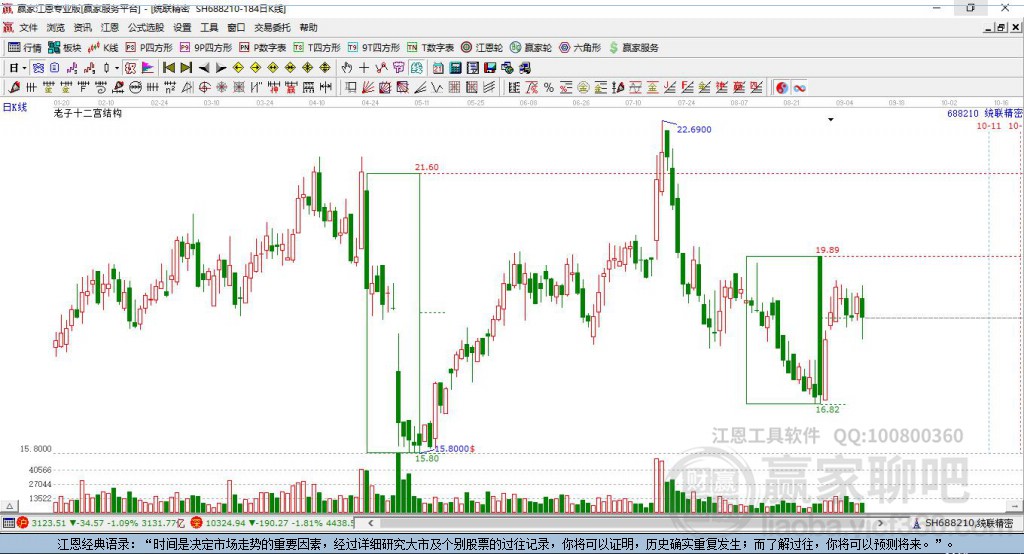Select the percent retracement drawing tool
1024x554 pixels.
pyautogui.click(x=549, y=88)
